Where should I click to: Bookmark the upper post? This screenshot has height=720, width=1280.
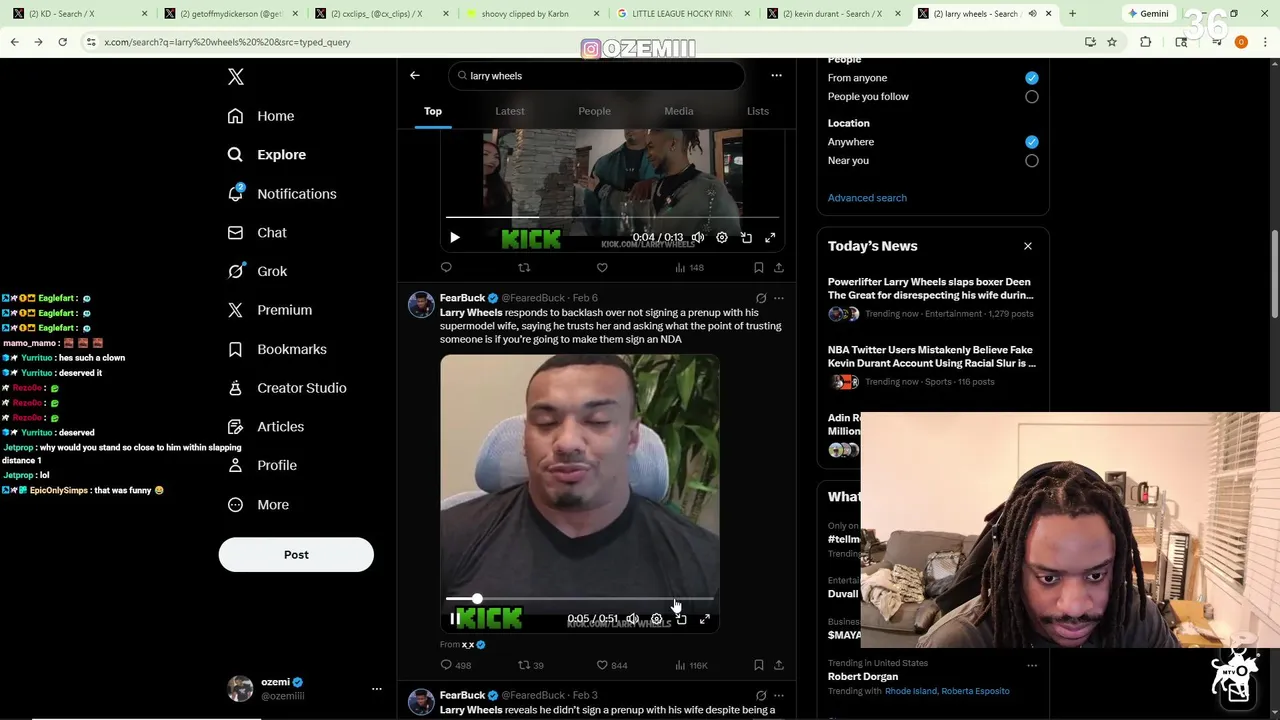(x=759, y=267)
